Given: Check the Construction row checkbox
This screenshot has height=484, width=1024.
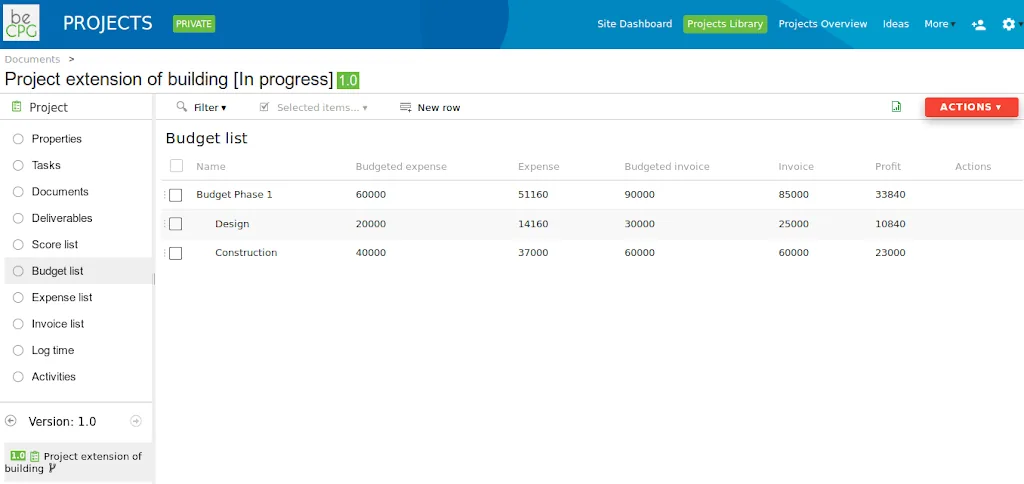Looking at the screenshot, I should [176, 253].
